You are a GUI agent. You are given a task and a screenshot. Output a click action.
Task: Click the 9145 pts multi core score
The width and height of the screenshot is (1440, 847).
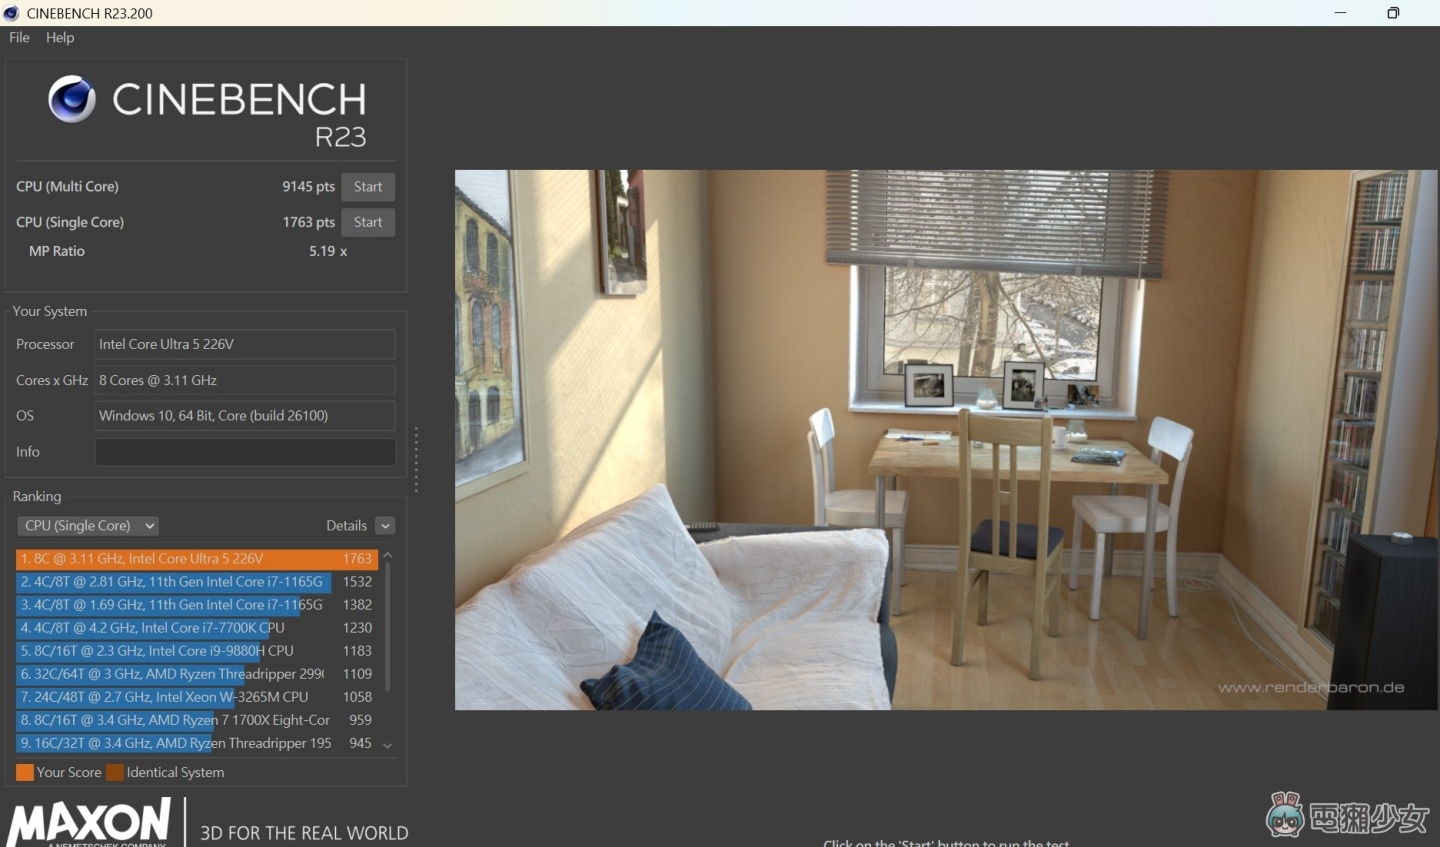click(x=308, y=187)
